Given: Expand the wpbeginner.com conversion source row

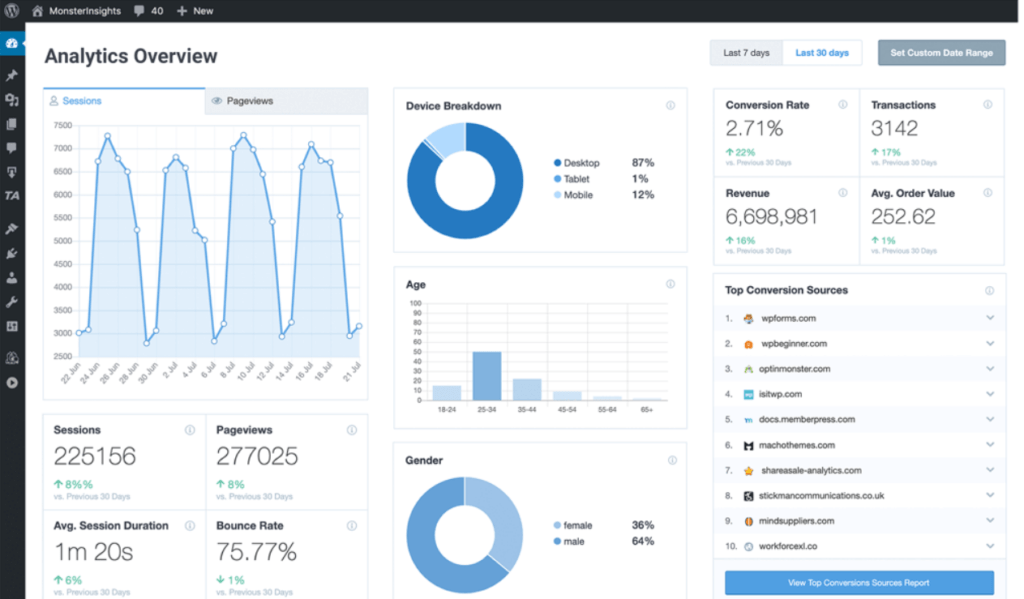Looking at the screenshot, I should pos(989,343).
